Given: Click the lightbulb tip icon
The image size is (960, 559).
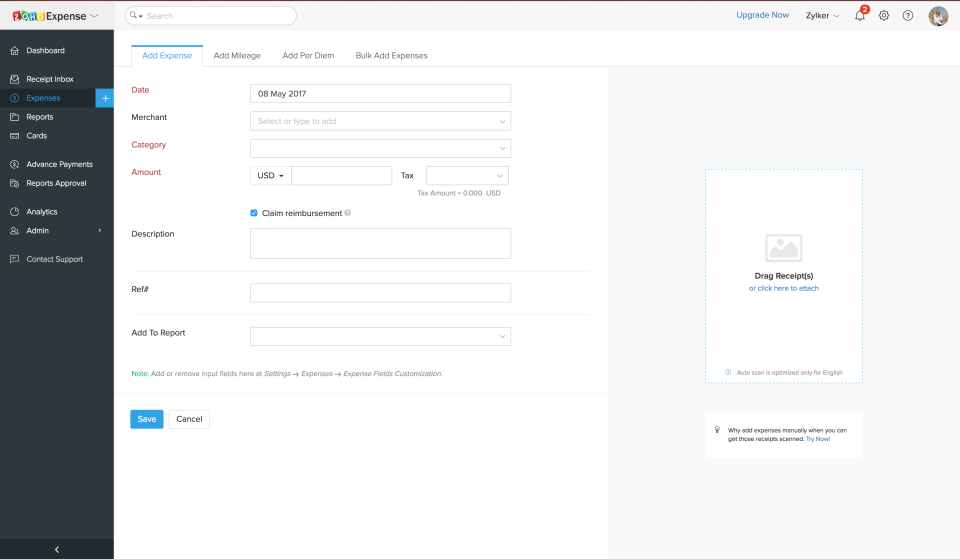Looking at the screenshot, I should pyautogui.click(x=718, y=430).
